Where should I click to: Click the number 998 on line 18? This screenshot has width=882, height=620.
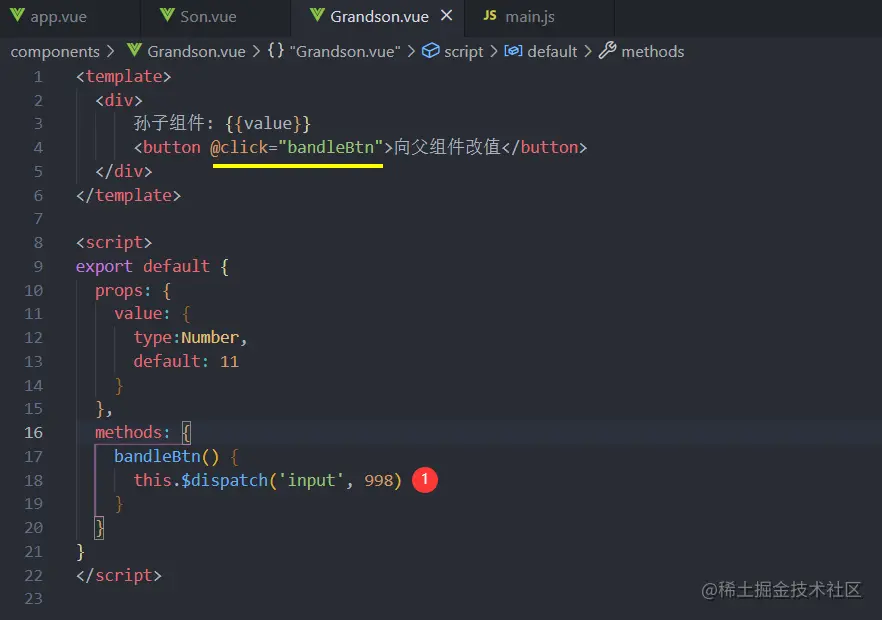[x=379, y=480]
